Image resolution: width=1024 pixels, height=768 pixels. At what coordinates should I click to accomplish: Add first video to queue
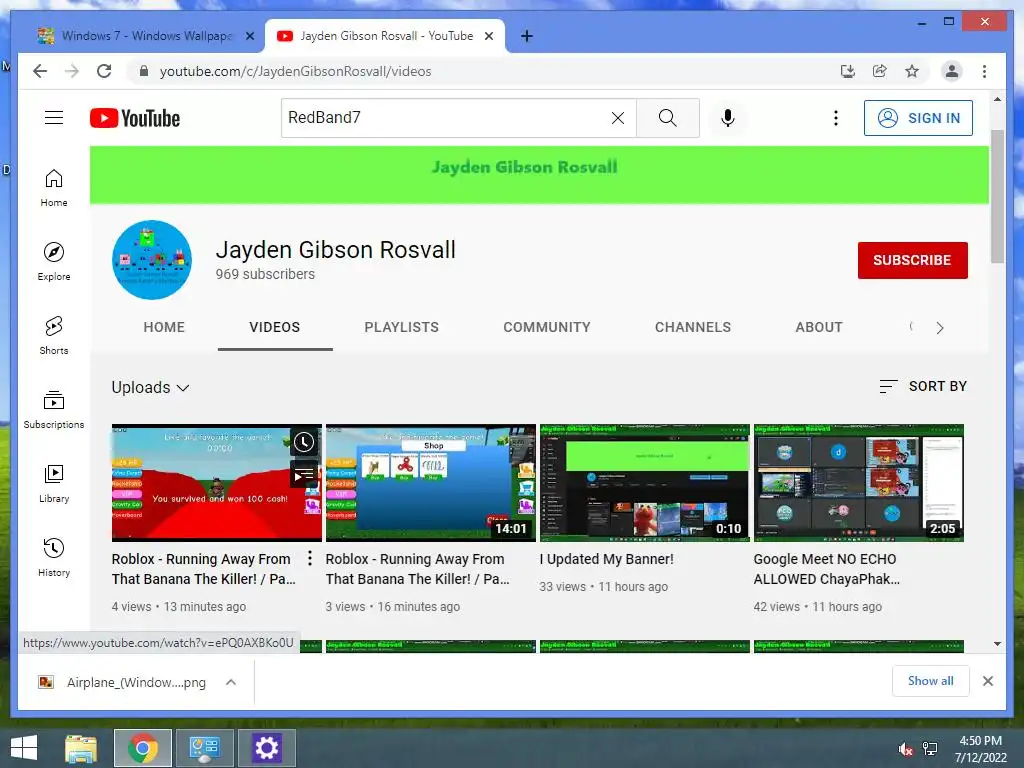click(x=304, y=475)
